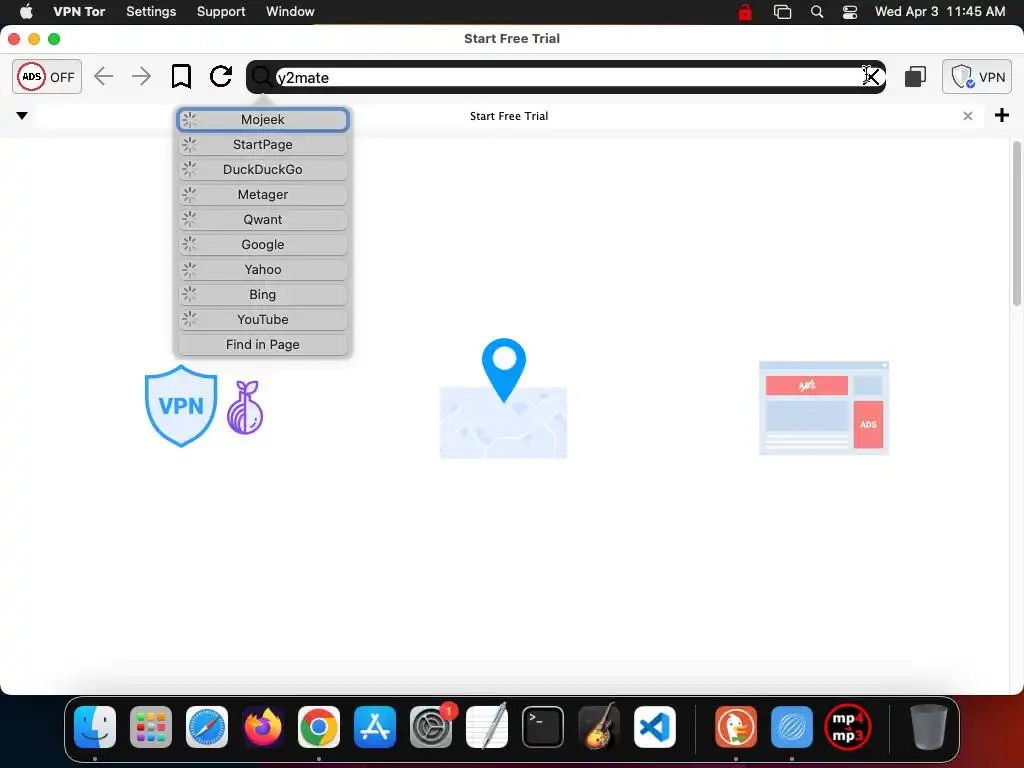
Task: Toggle the ADS OFF blocker button
Action: [x=47, y=76]
